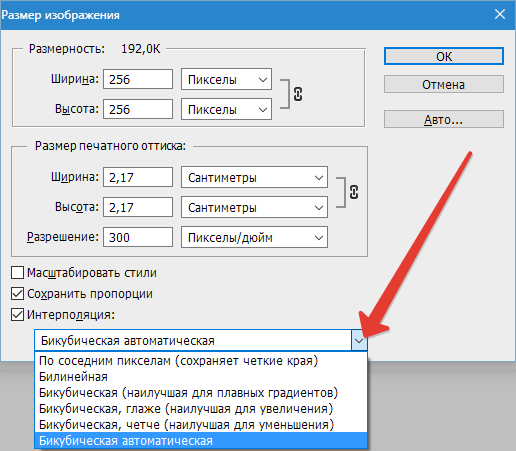Click the print size chain link icon
Image resolution: width=516 pixels, height=451 pixels.
click(x=354, y=192)
